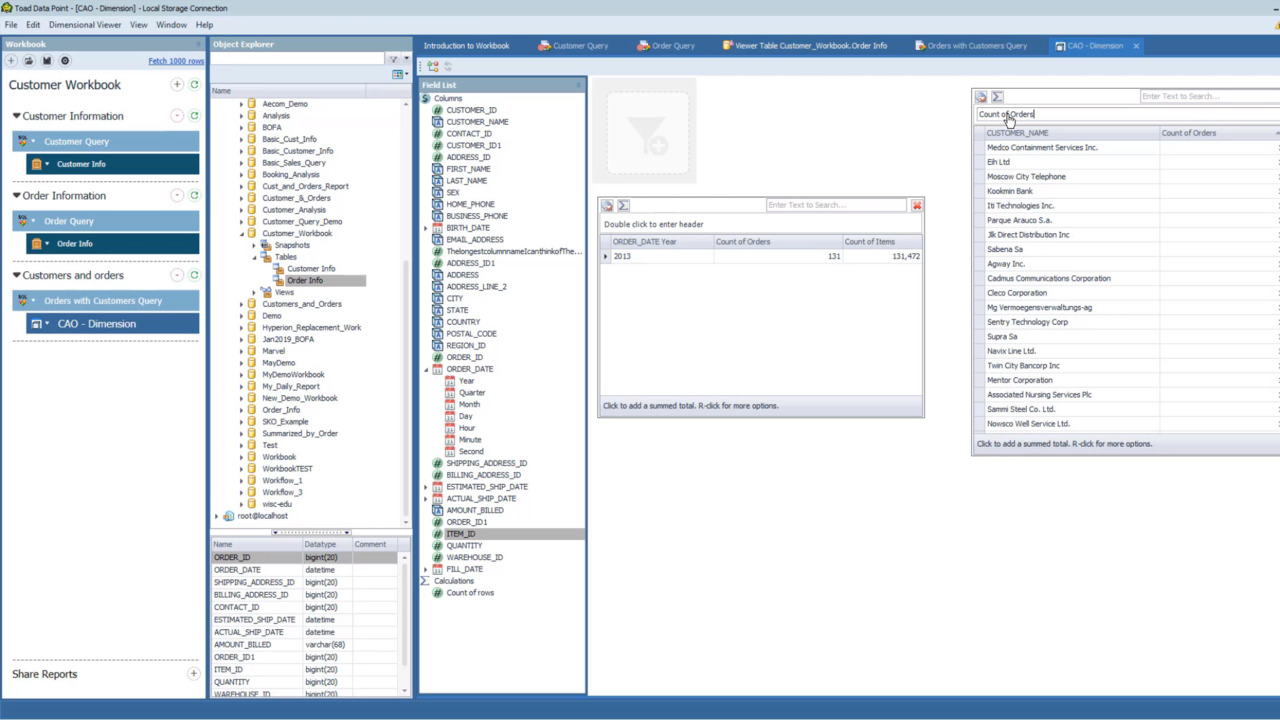The image size is (1280, 720).
Task: Click the save icon in Workbook panel
Action: pyautogui.click(x=47, y=60)
